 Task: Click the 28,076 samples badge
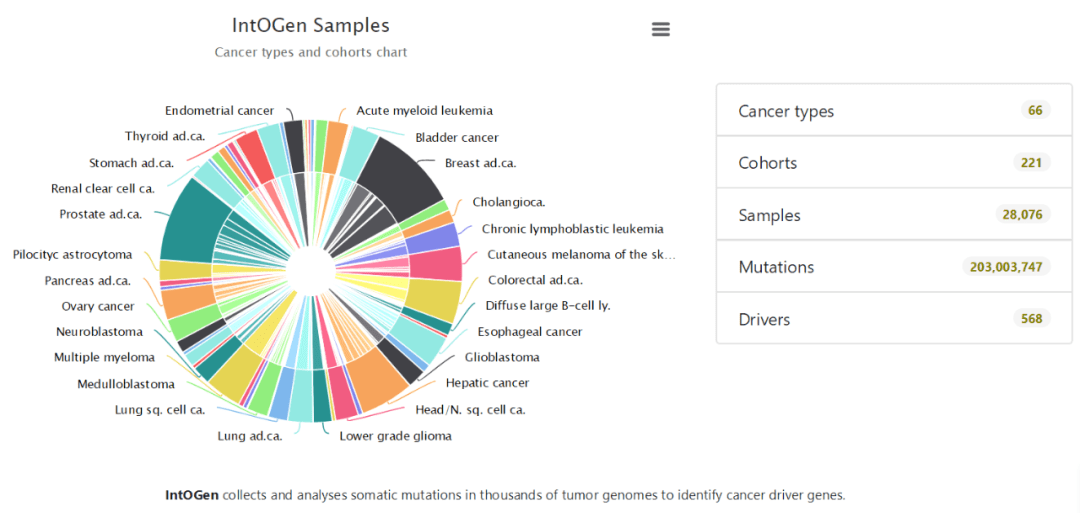coord(1024,215)
